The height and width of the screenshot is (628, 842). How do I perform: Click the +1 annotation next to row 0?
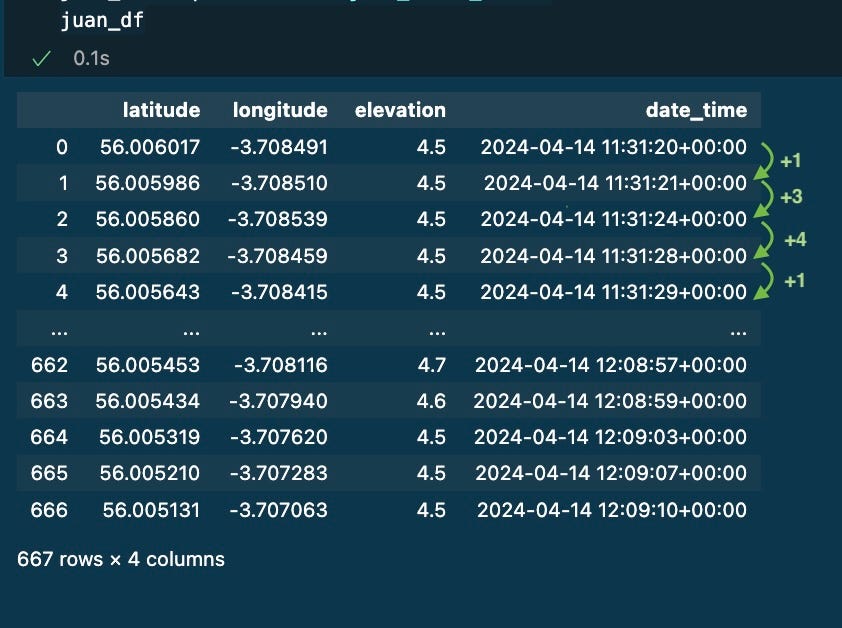pos(790,160)
